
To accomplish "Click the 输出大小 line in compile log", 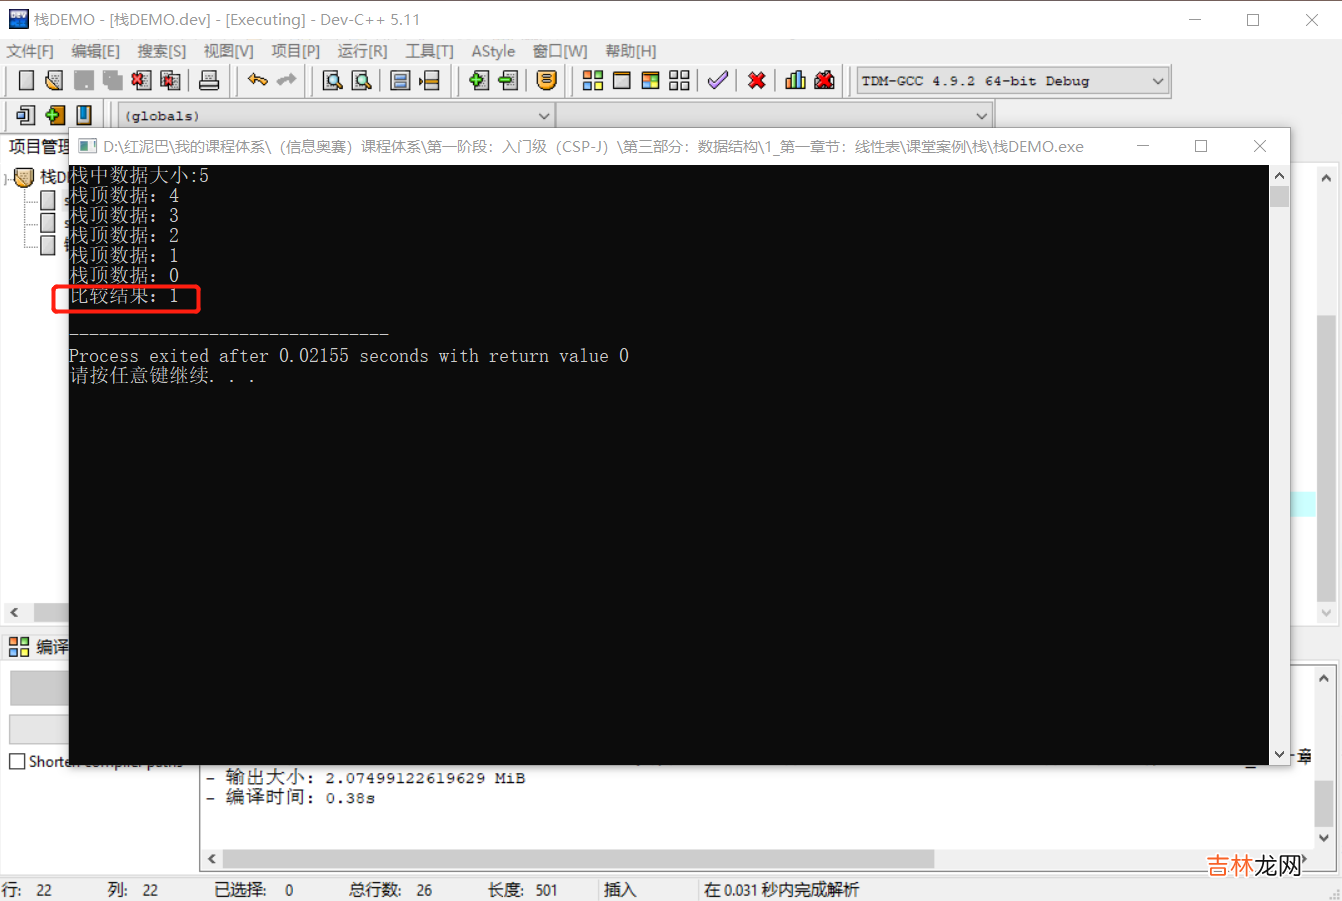I will tap(365, 777).
